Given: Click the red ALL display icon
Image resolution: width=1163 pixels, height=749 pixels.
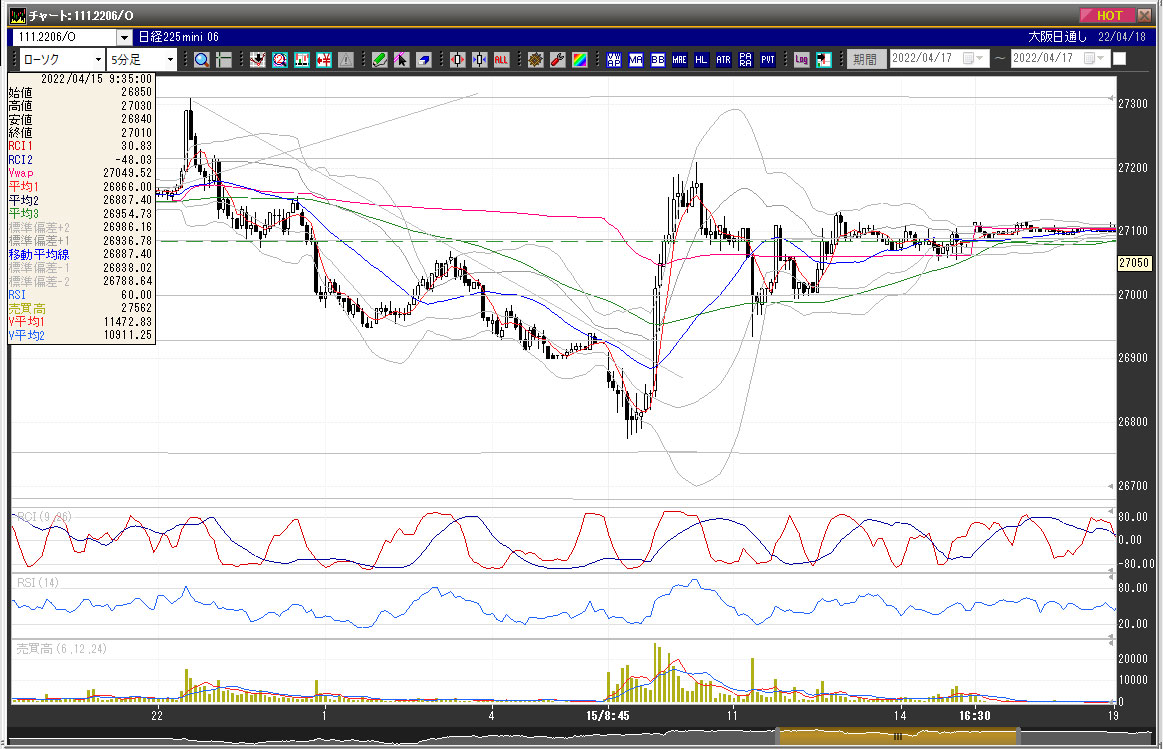Looking at the screenshot, I should [501, 60].
